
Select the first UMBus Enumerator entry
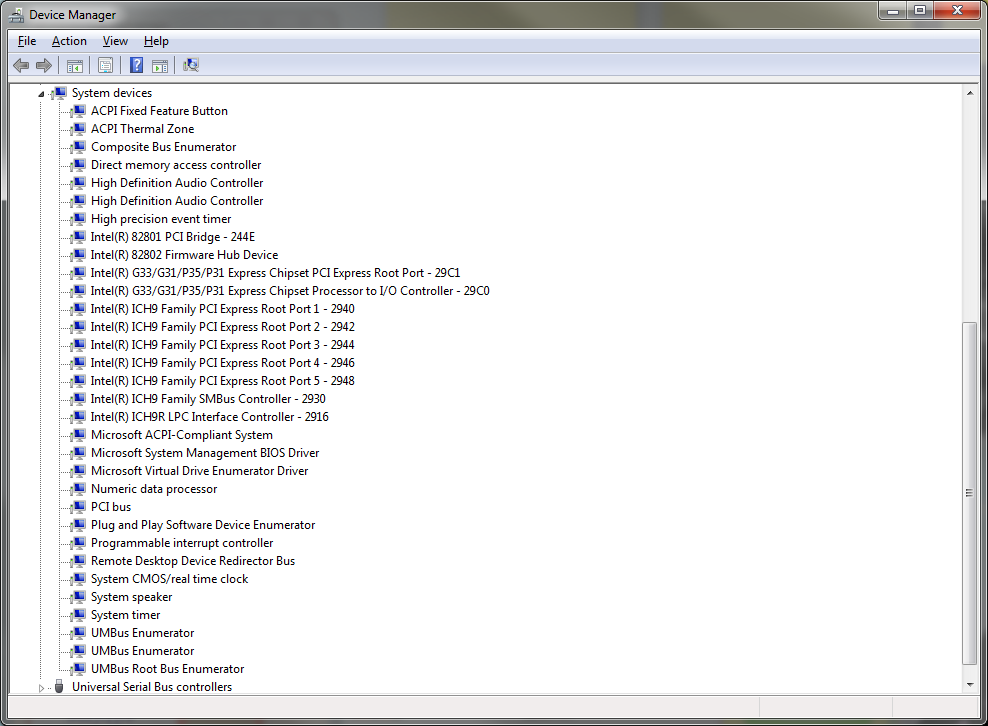tap(142, 633)
